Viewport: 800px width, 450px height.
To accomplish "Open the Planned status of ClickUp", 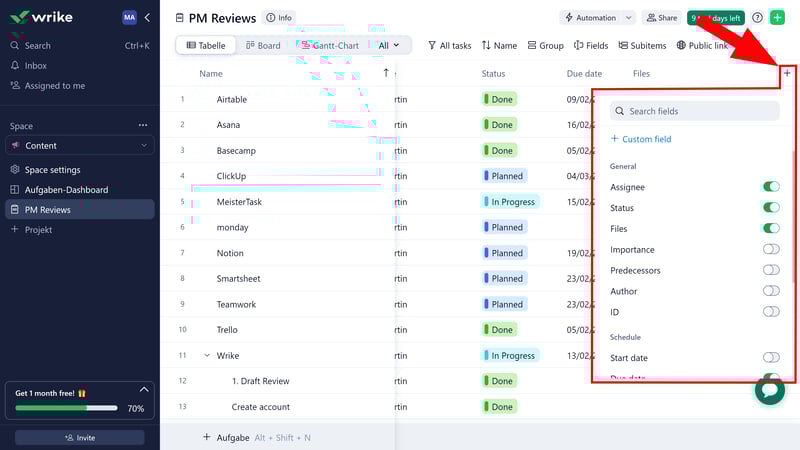I will (x=505, y=176).
